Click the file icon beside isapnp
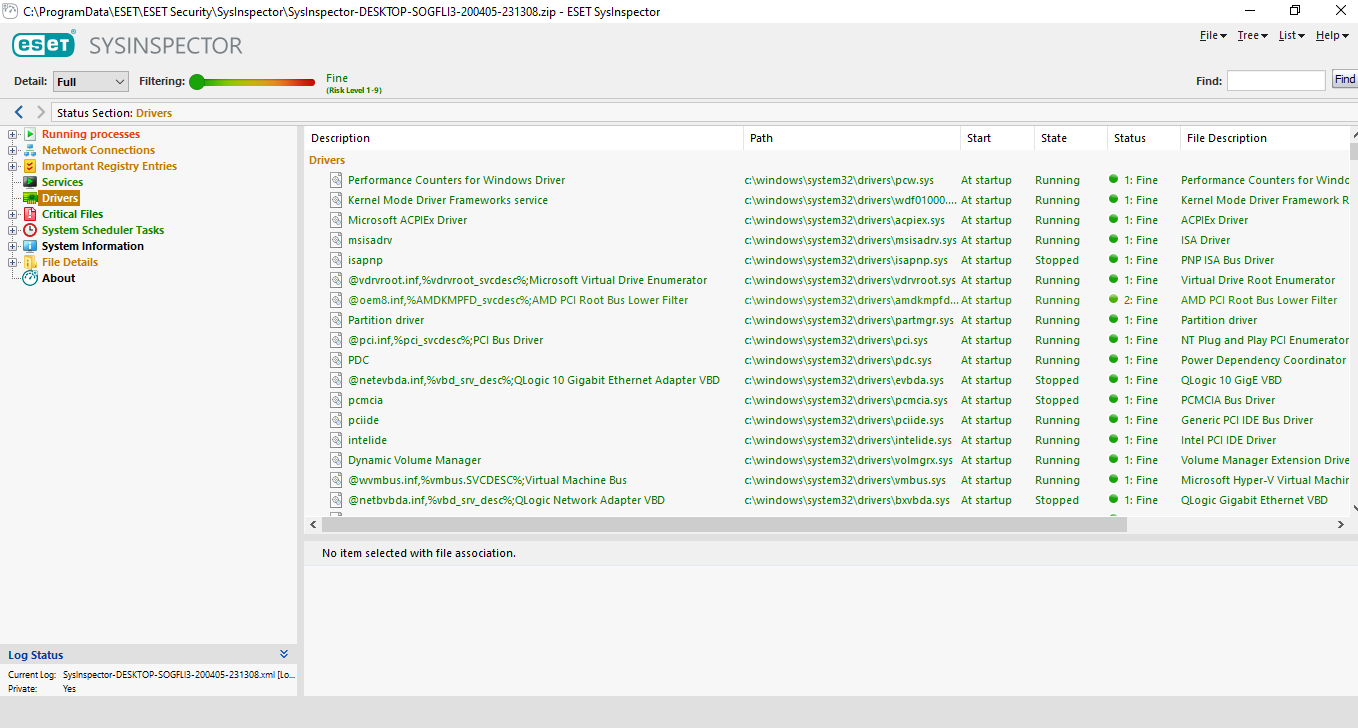 click(336, 260)
